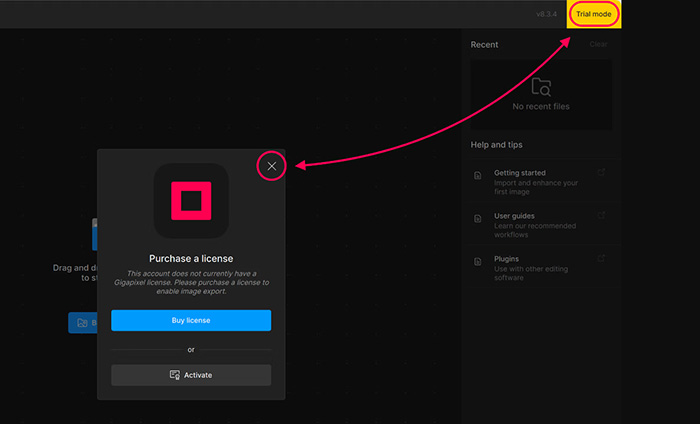700x424 pixels.
Task: Click the No recent files text
Action: point(541,107)
